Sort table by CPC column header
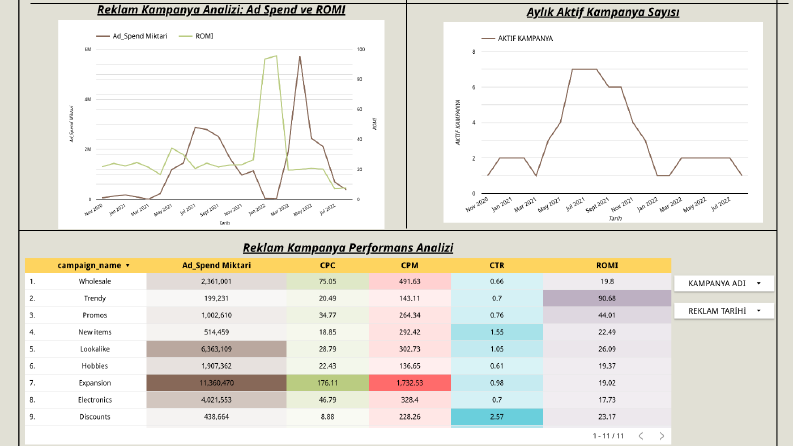The image size is (793, 446). tap(327, 265)
